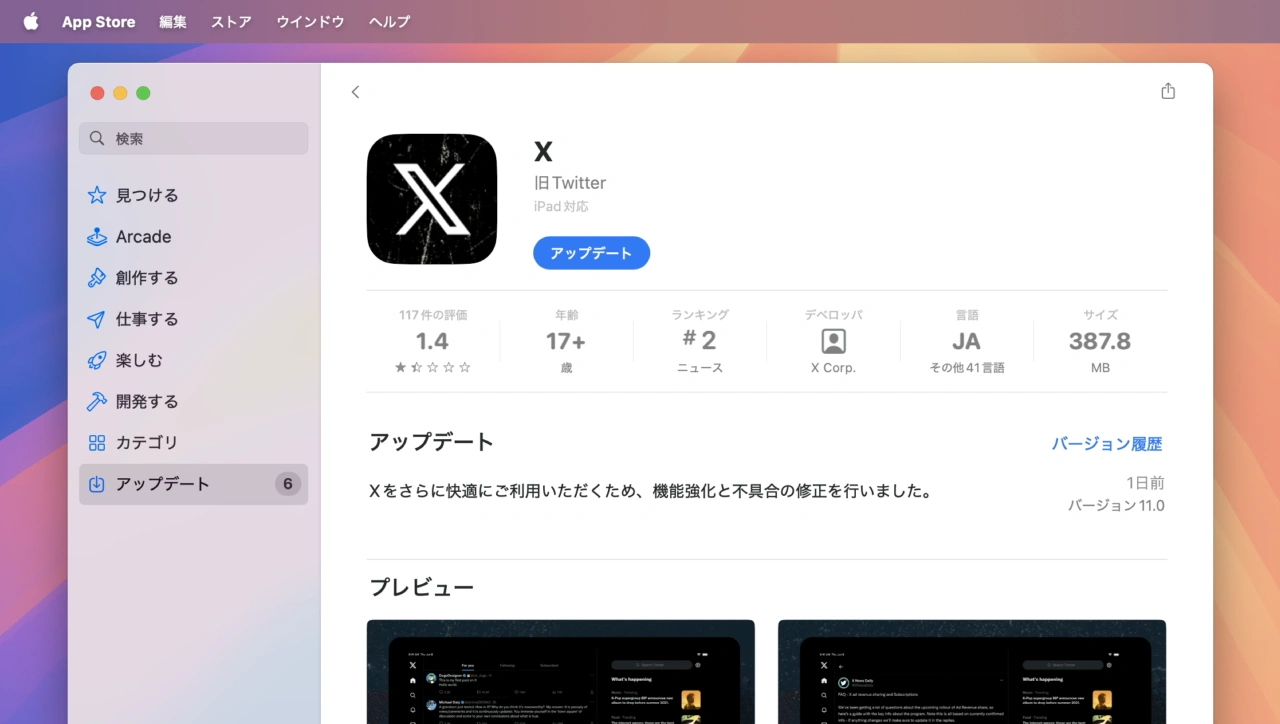Image resolution: width=1280 pixels, height=724 pixels.
Task: Open the 楽しむ rocket icon section
Action: point(97,360)
